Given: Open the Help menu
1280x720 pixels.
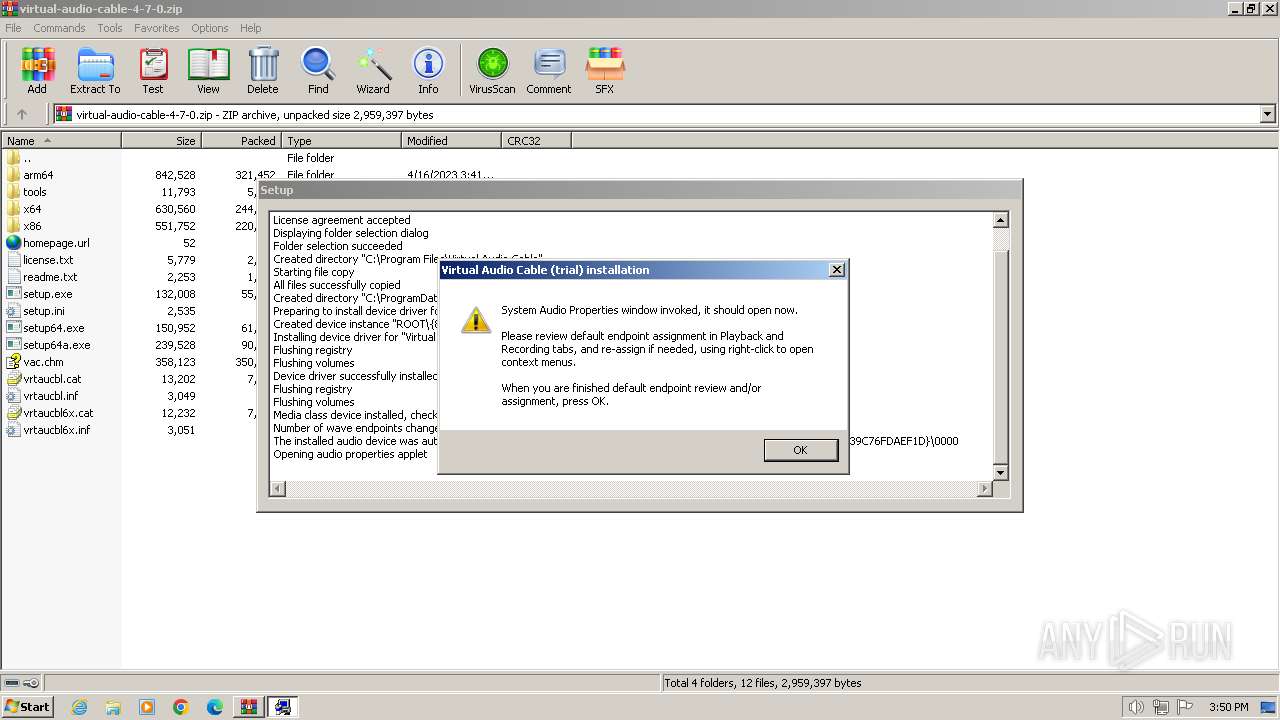Looking at the screenshot, I should 251,28.
